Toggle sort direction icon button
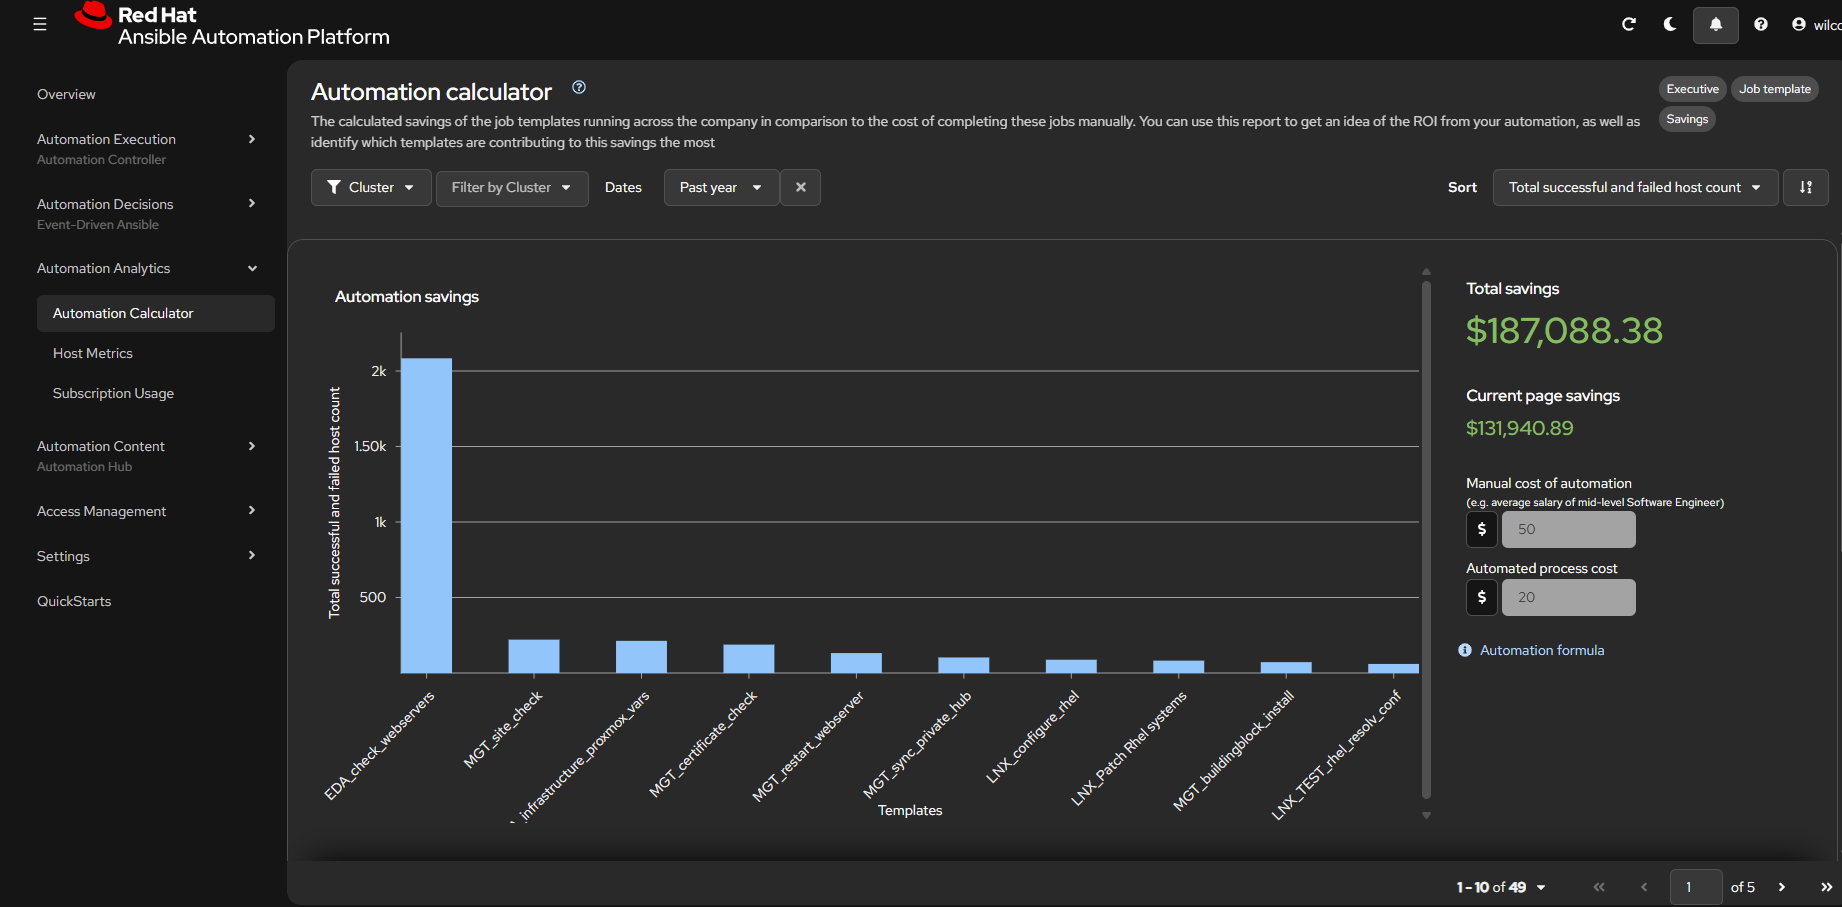 1805,187
